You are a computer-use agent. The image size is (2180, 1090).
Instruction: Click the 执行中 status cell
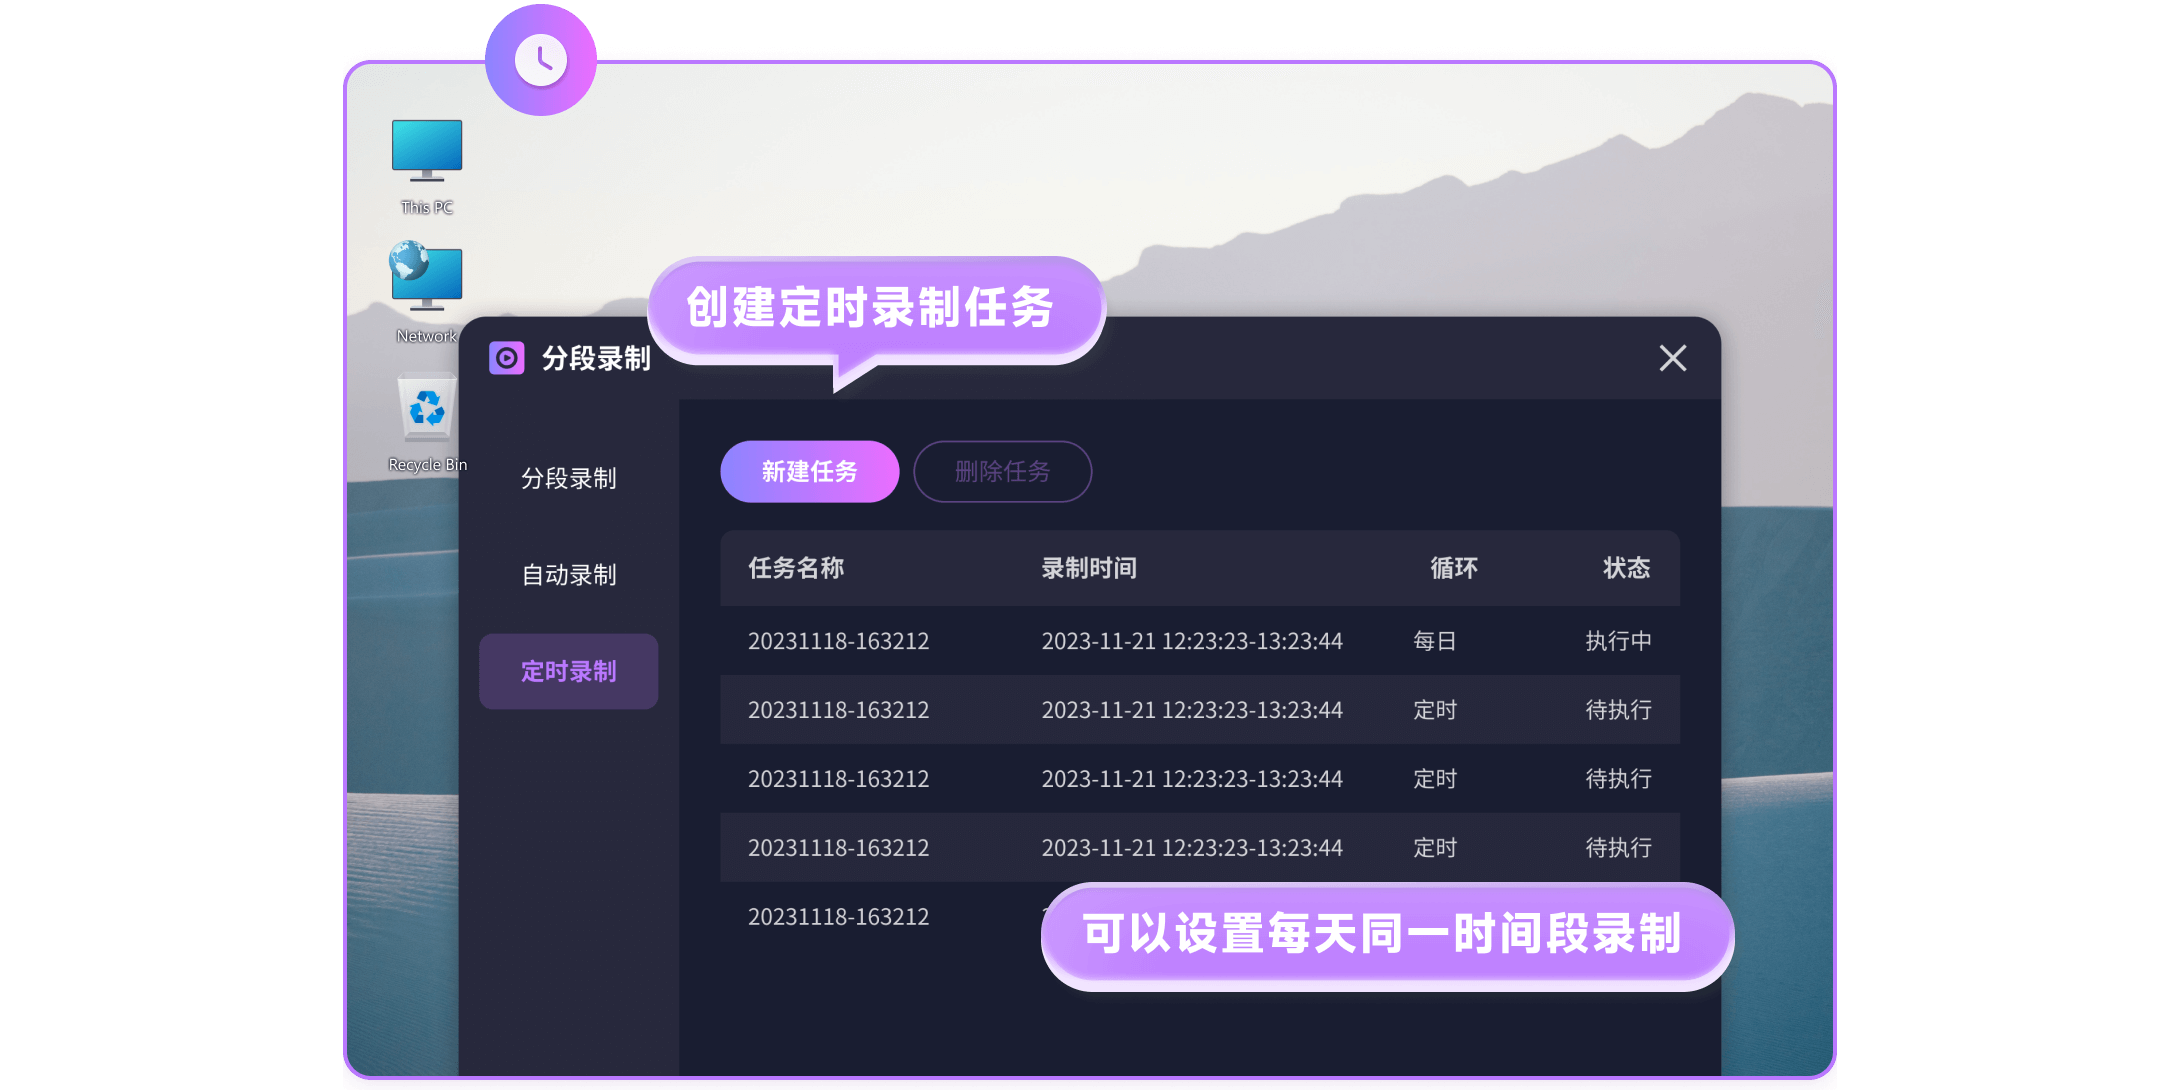coord(1618,641)
